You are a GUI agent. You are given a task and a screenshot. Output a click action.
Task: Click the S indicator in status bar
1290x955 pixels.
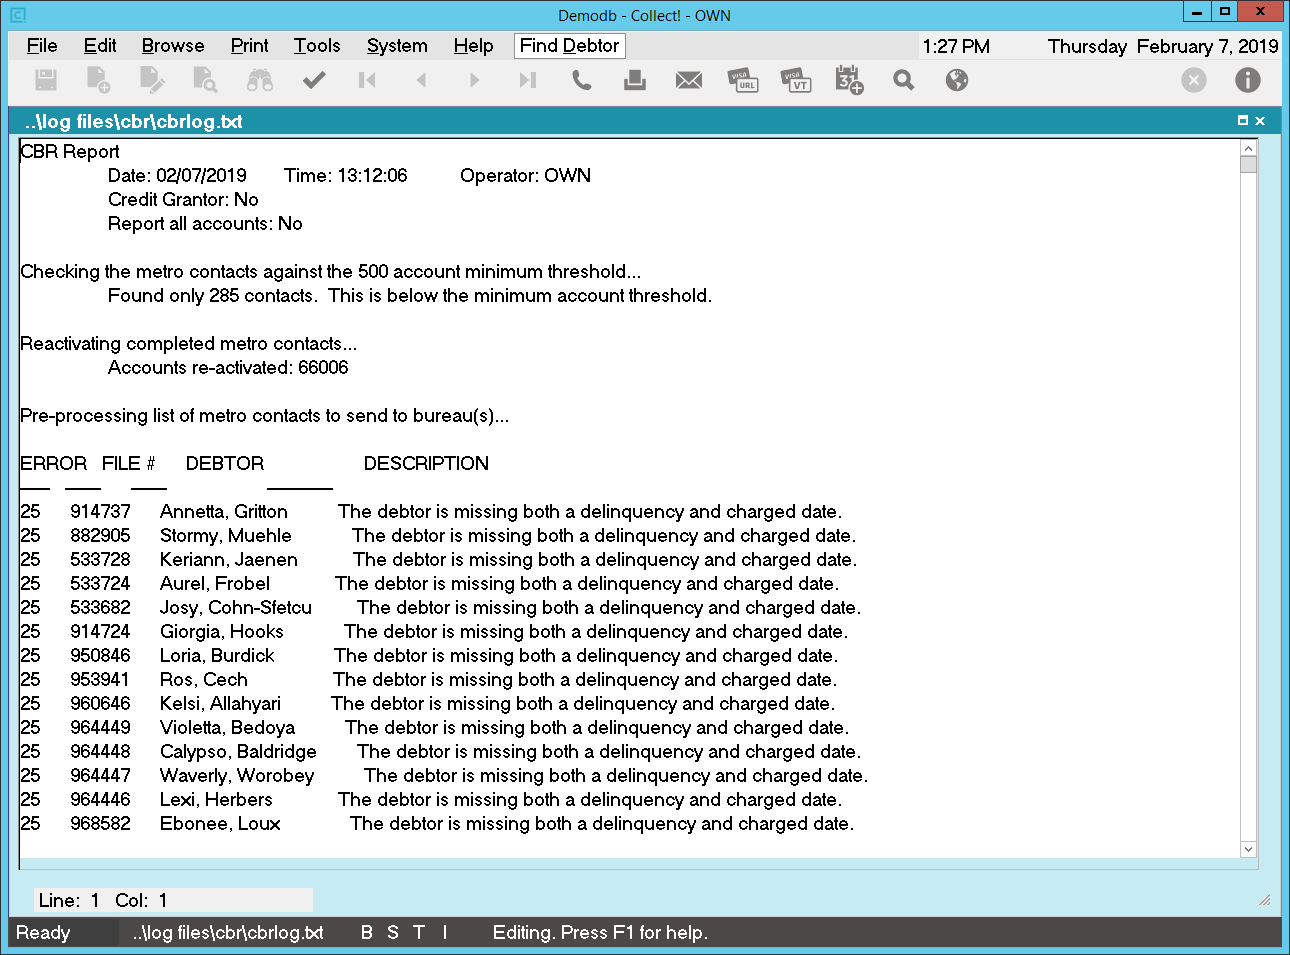click(393, 933)
